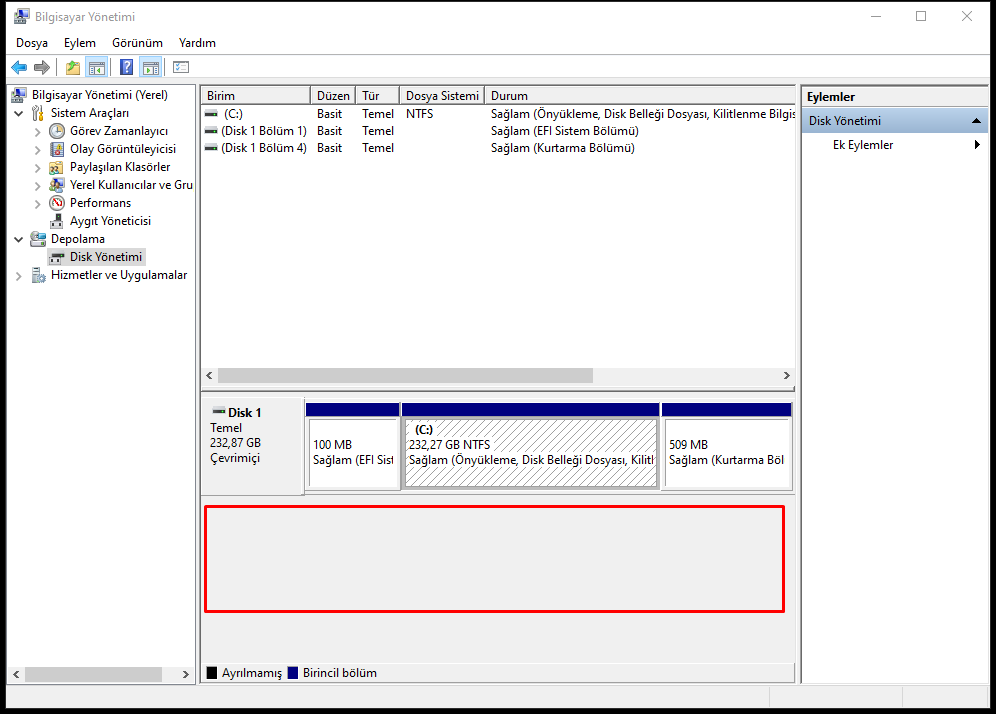The height and width of the screenshot is (714, 996).
Task: Click the volume list horizontal scrollbar thumb
Action: click(x=405, y=375)
